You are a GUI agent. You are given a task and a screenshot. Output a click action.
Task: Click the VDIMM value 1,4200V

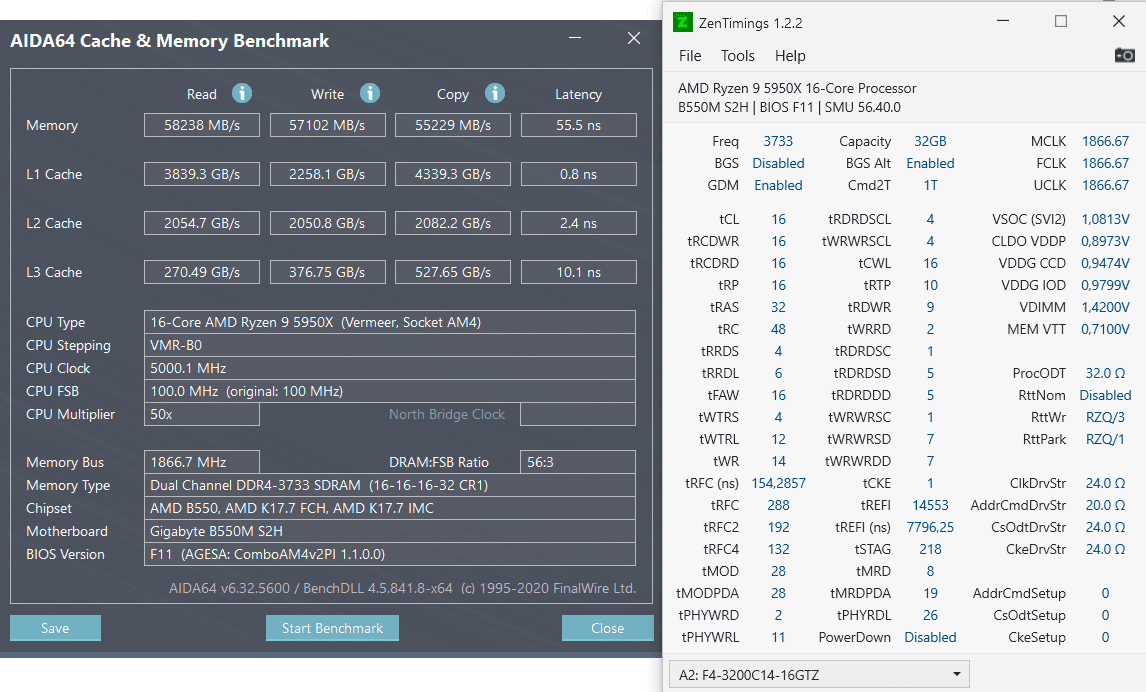point(1105,307)
